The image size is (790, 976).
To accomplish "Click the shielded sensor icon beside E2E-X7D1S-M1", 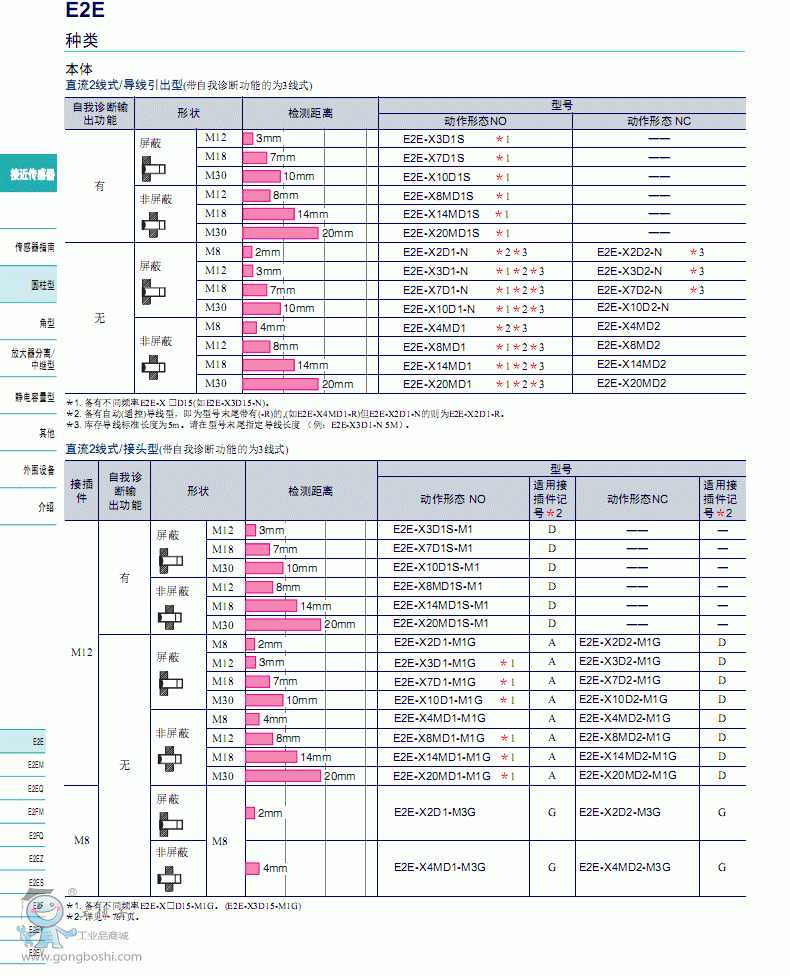I will (170, 561).
